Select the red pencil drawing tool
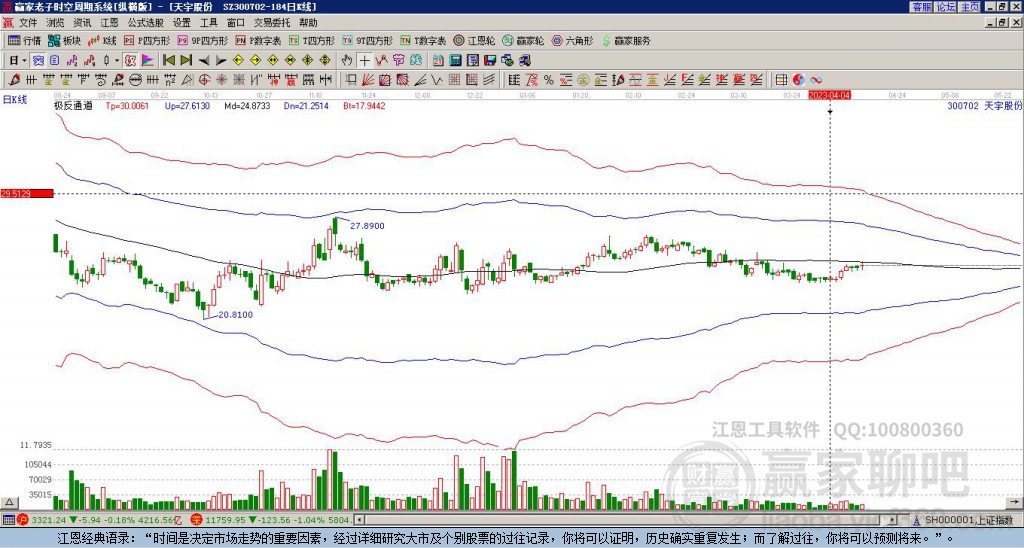The image size is (1024, 548). (x=14, y=80)
